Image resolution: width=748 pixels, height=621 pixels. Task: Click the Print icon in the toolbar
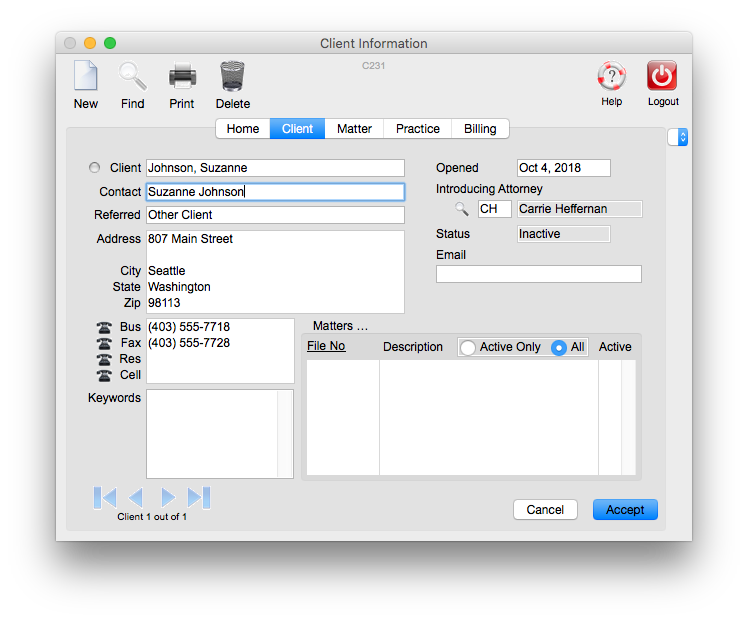click(x=182, y=77)
